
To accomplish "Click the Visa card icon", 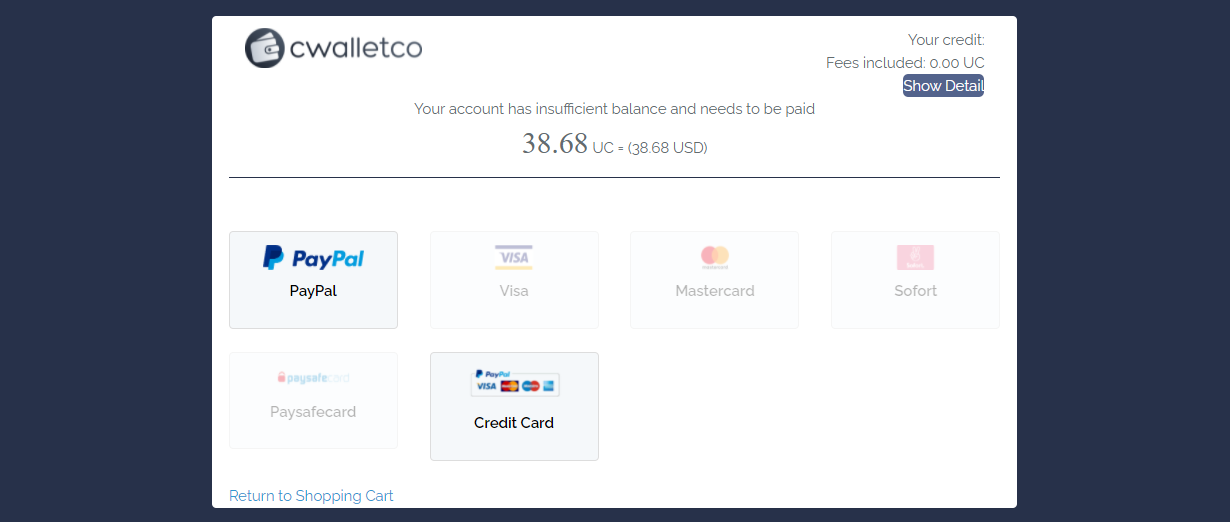I will click(x=514, y=258).
